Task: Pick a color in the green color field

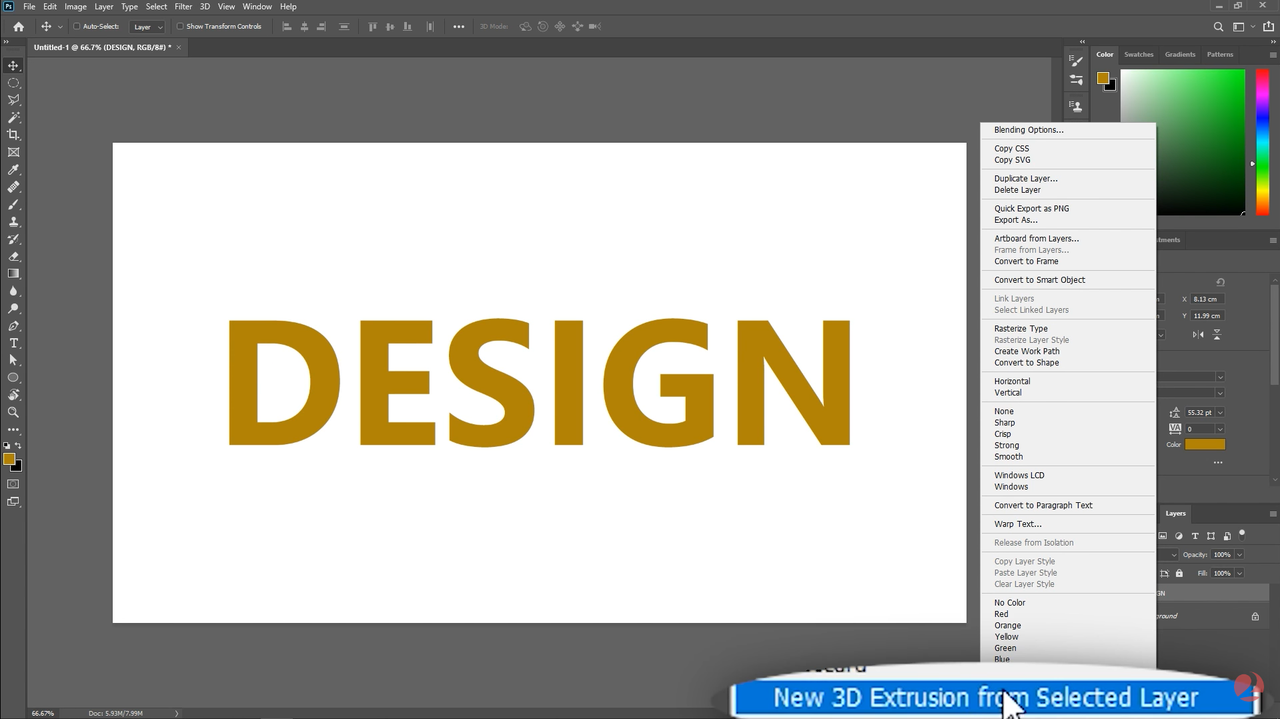Action: tap(1183, 141)
